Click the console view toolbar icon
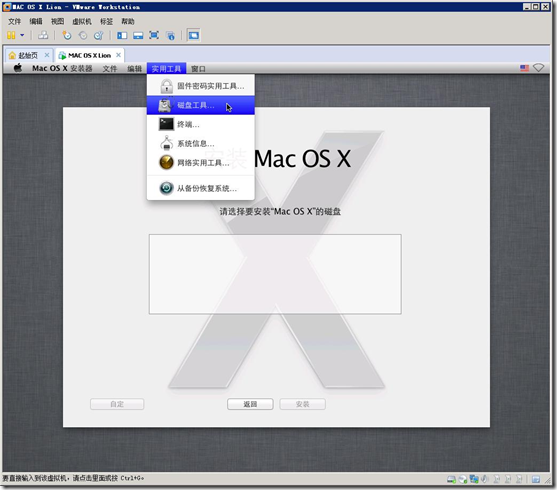Image resolution: width=557 pixels, height=490 pixels. click(194, 35)
